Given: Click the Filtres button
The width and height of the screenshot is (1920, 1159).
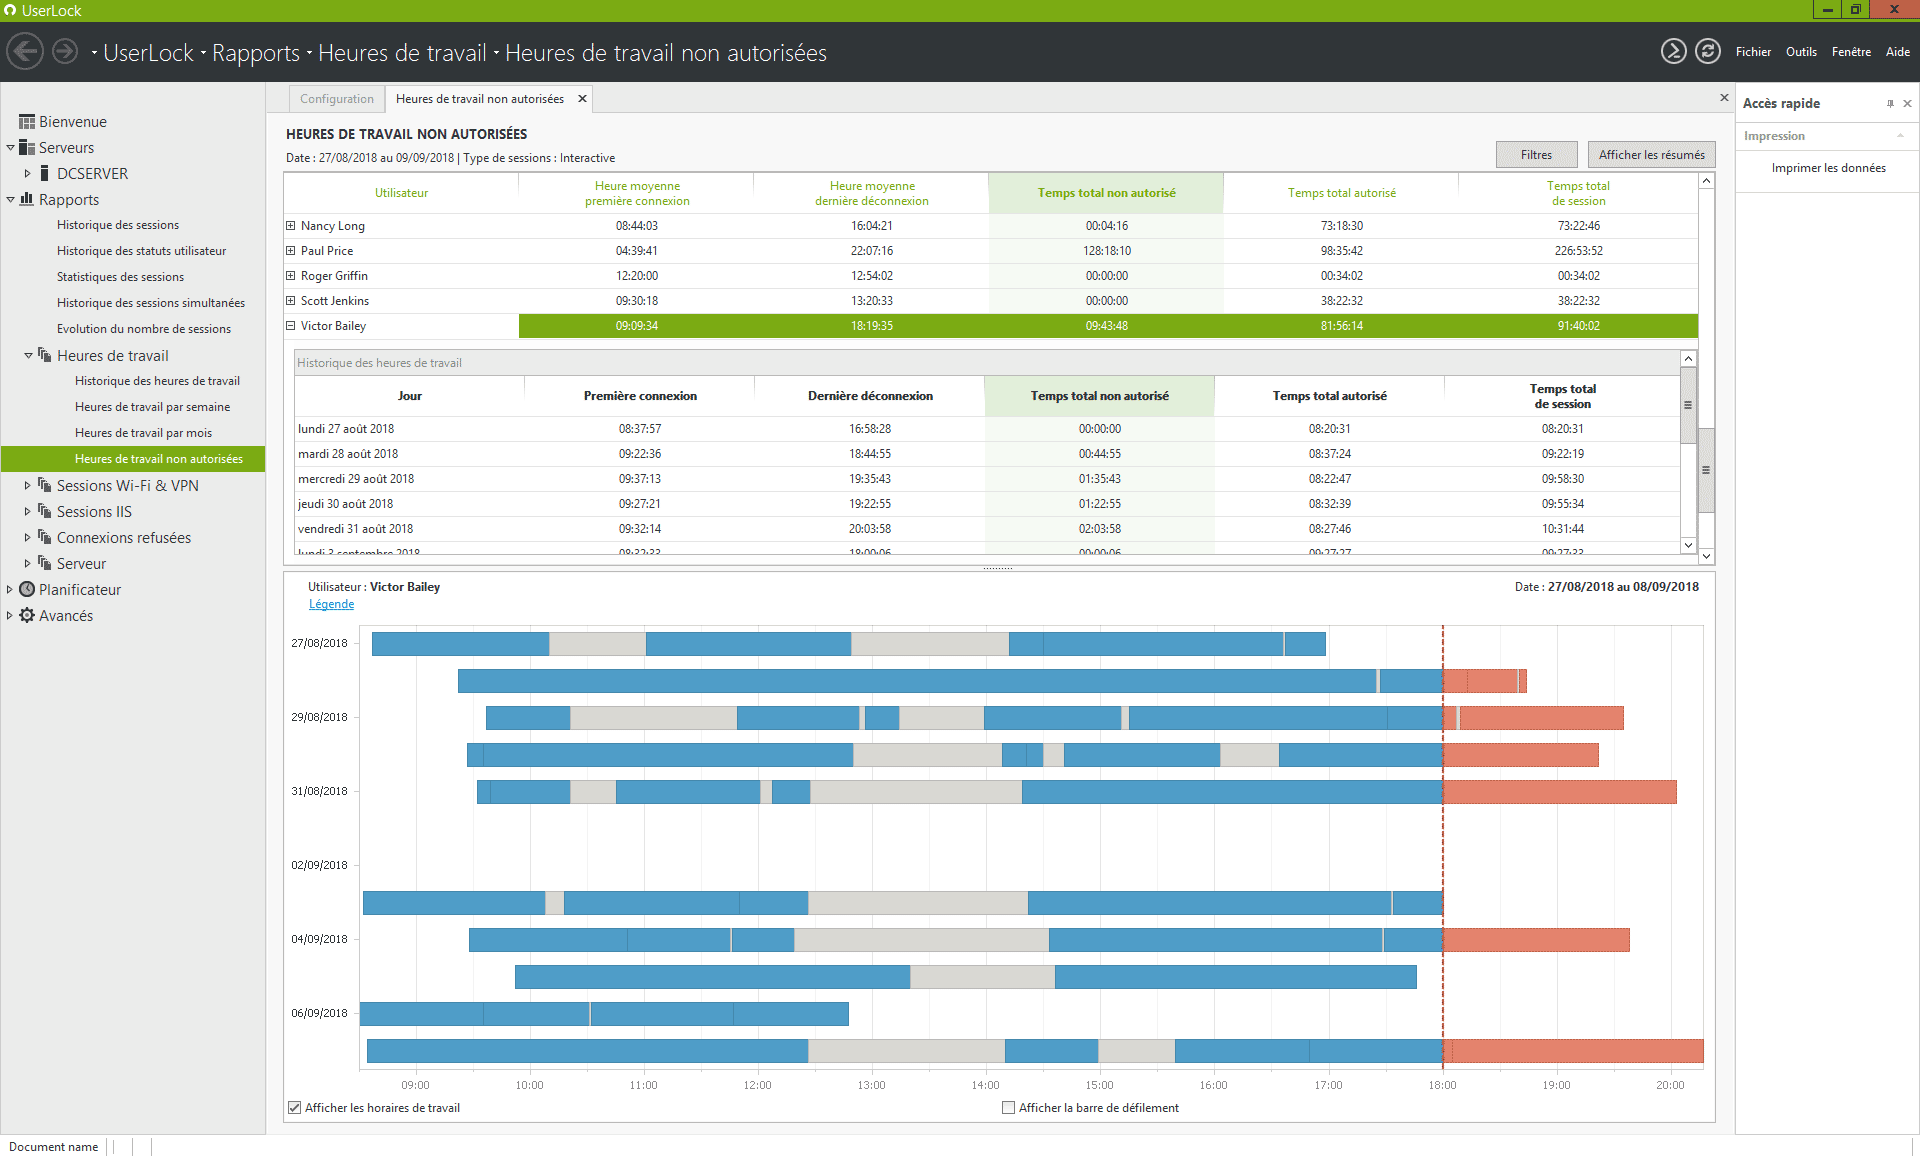Looking at the screenshot, I should coord(1536,155).
